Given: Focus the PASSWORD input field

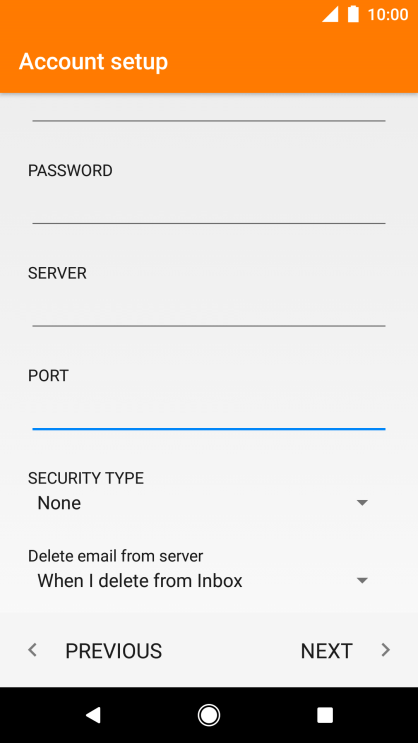Looking at the screenshot, I should (x=209, y=205).
